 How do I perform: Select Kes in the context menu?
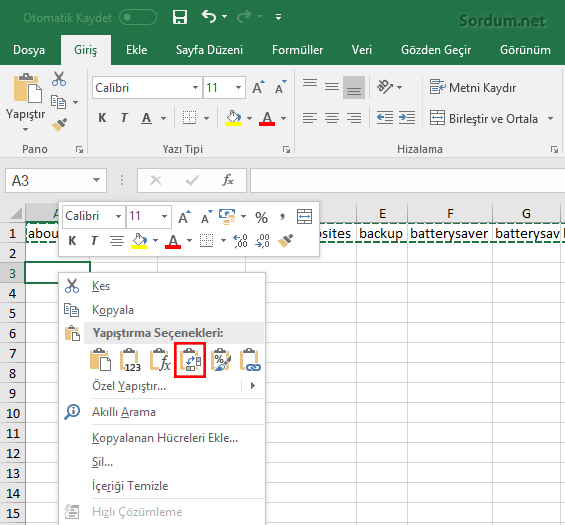(162, 286)
